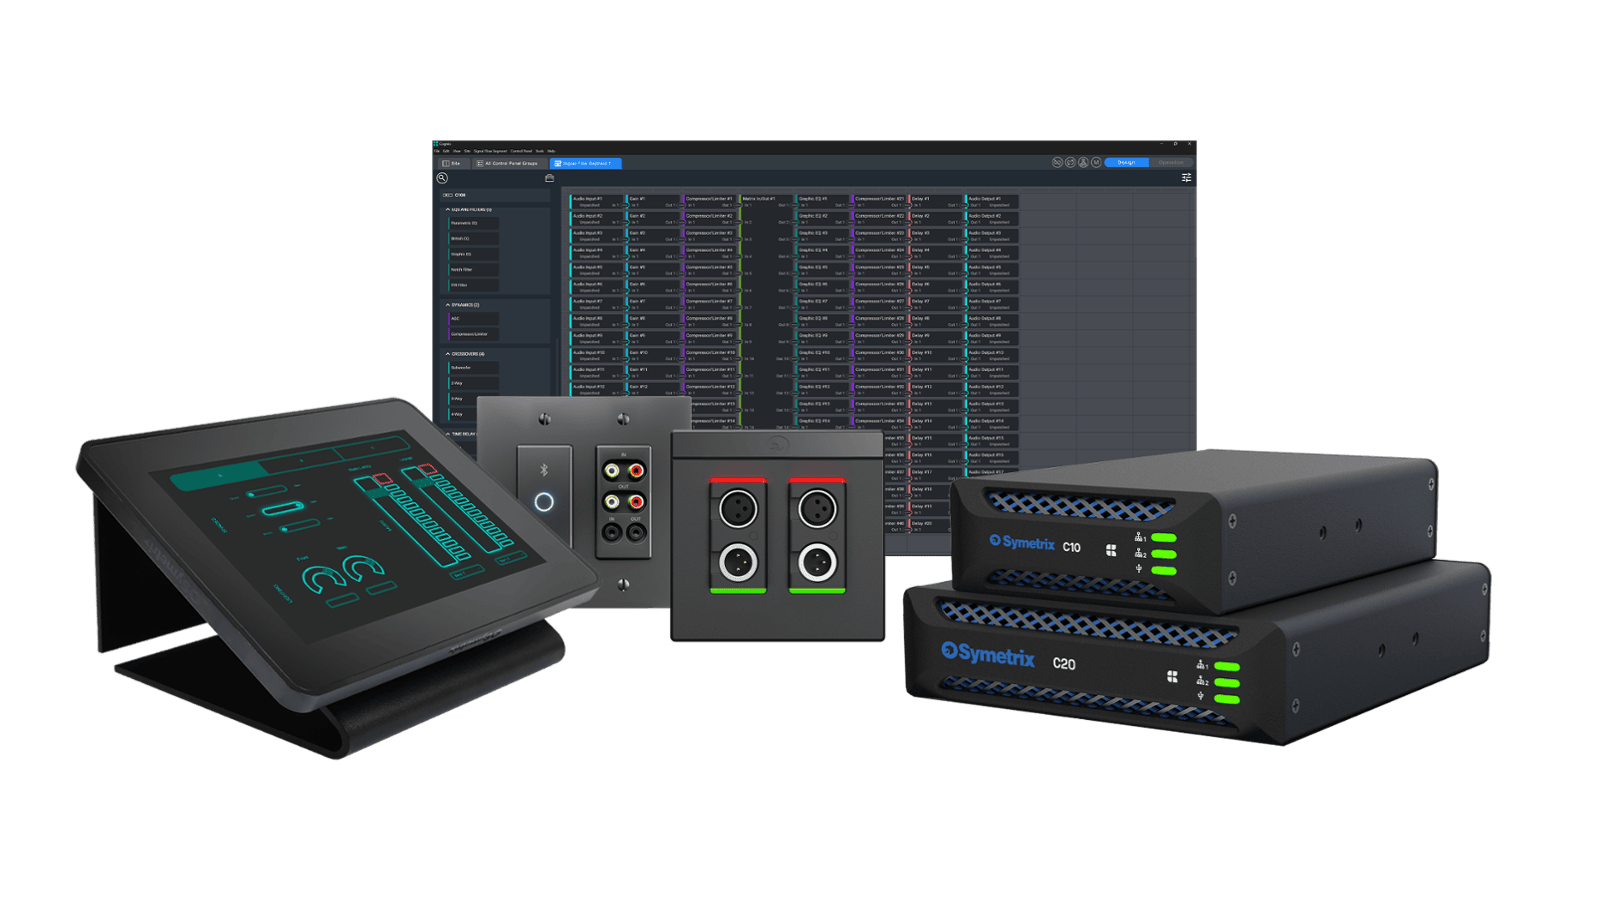Collapse the Crossovers section

point(447,354)
